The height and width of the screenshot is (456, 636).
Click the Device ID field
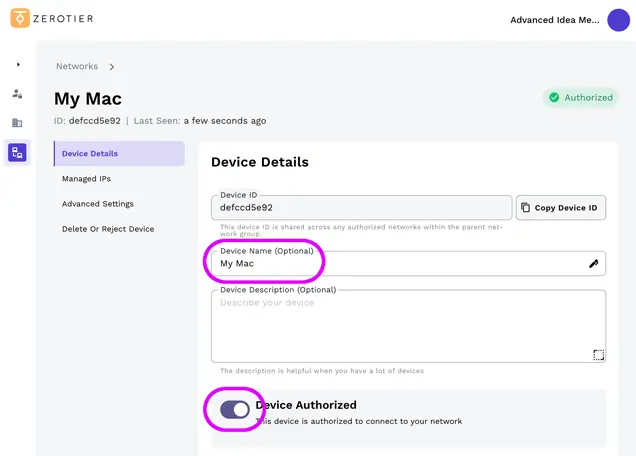pyautogui.click(x=361, y=208)
